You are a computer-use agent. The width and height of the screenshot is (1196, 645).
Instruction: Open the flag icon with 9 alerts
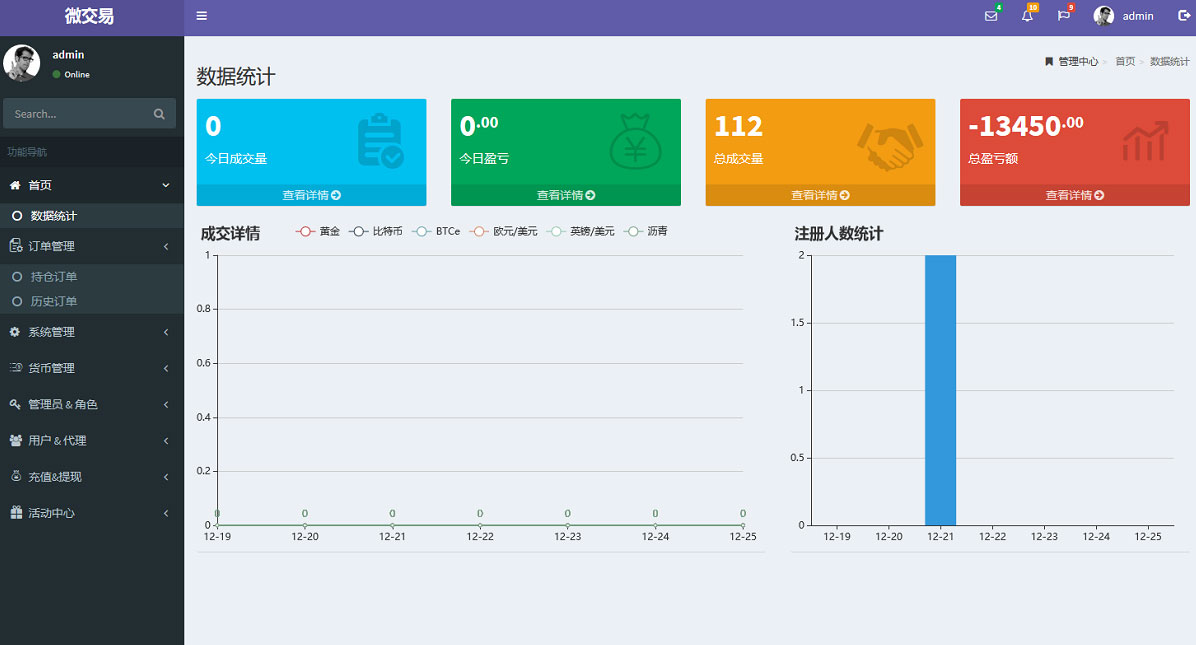(1063, 16)
